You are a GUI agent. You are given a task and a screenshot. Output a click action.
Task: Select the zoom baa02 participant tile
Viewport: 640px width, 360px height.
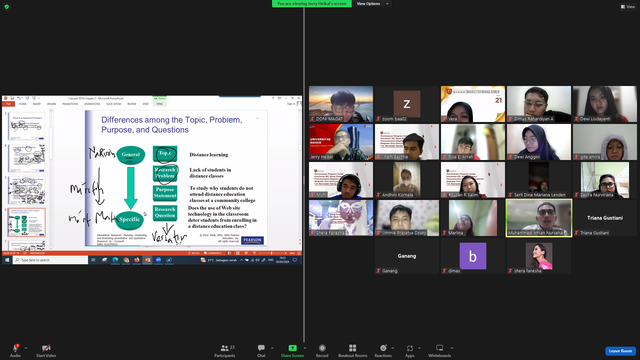point(407,104)
